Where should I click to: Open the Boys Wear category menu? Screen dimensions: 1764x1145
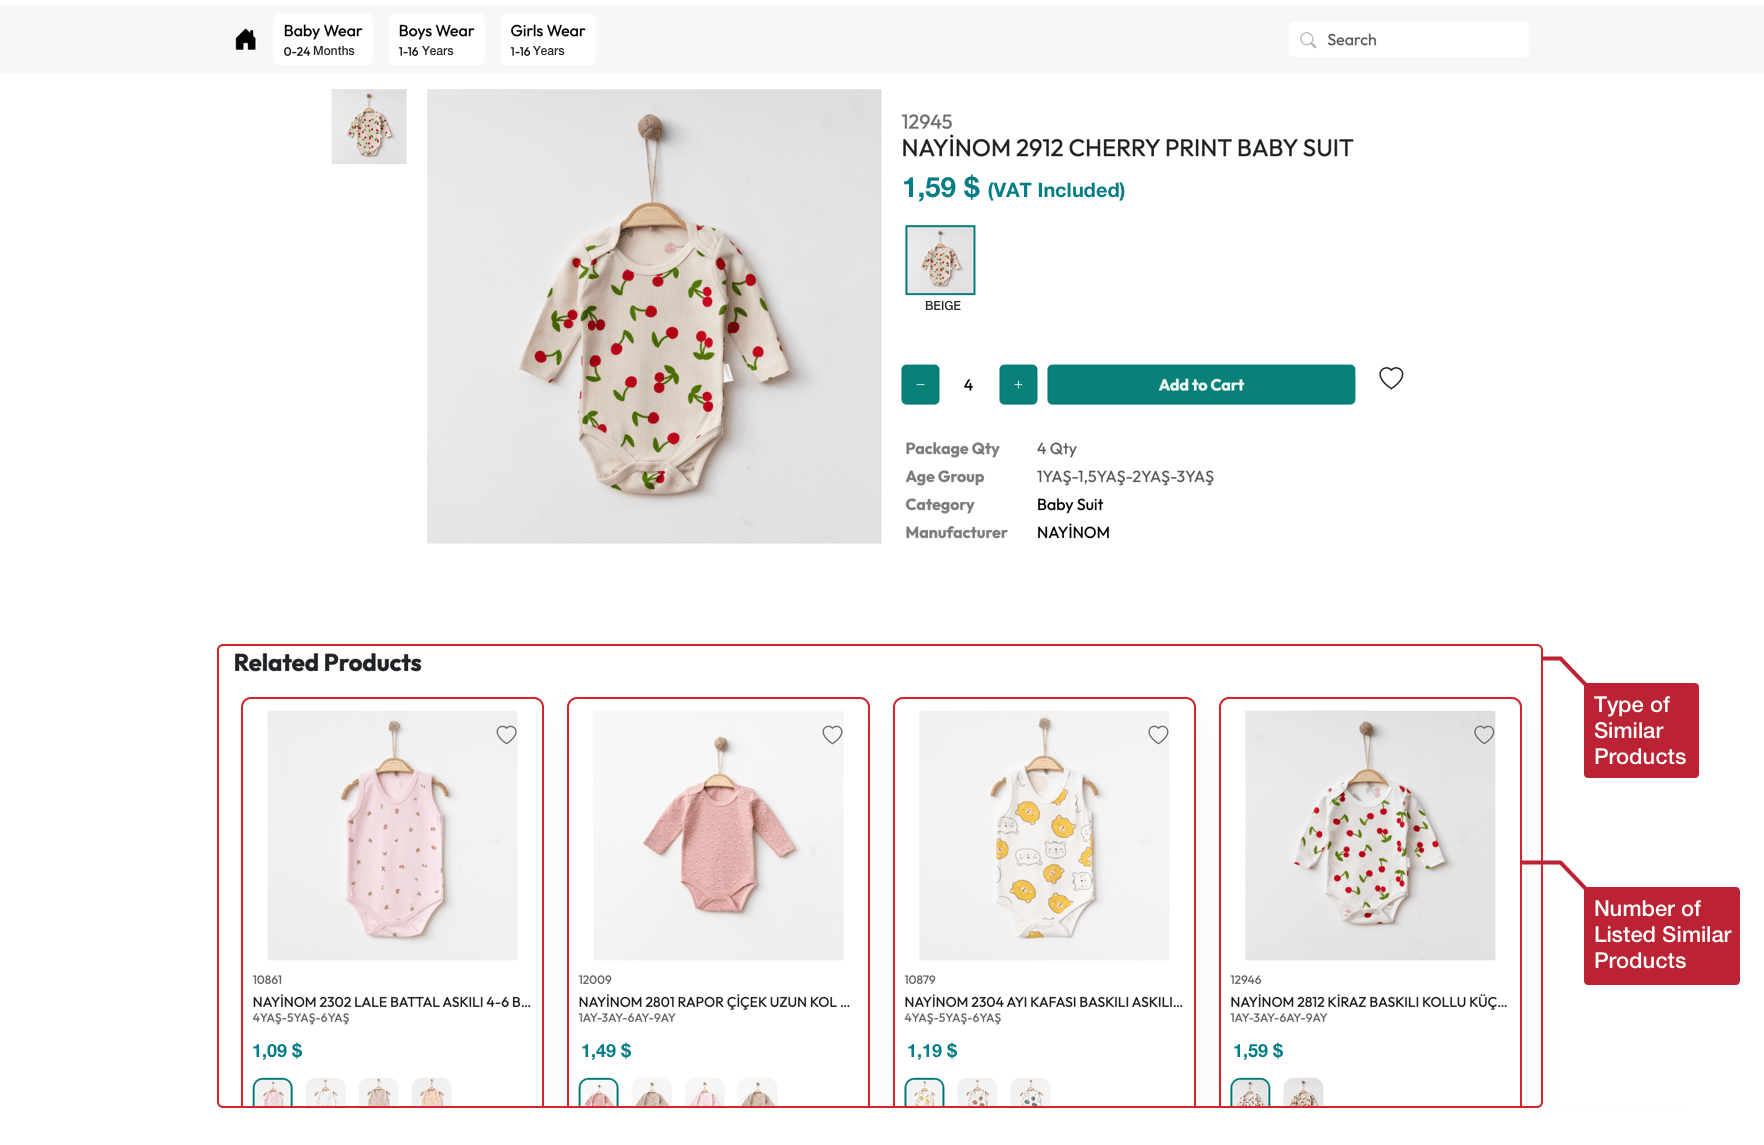click(436, 40)
